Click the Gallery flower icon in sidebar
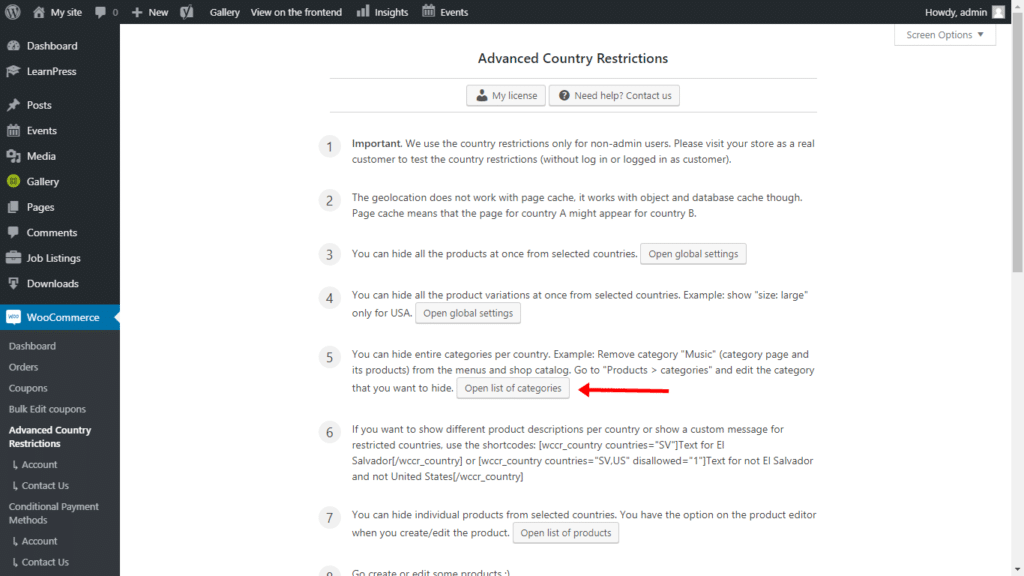Viewport: 1024px width, 576px height. coord(14,181)
